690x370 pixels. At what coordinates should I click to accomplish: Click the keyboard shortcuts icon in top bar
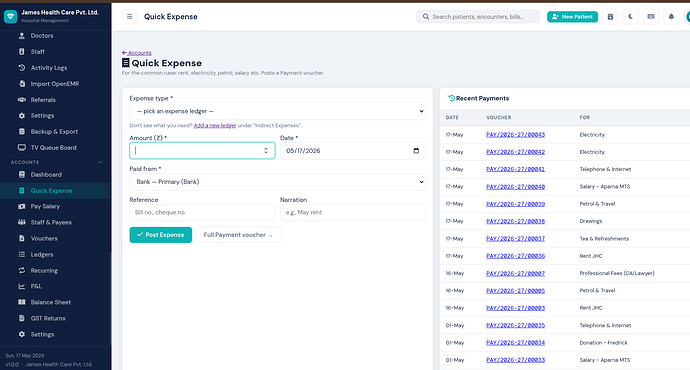[x=651, y=17]
